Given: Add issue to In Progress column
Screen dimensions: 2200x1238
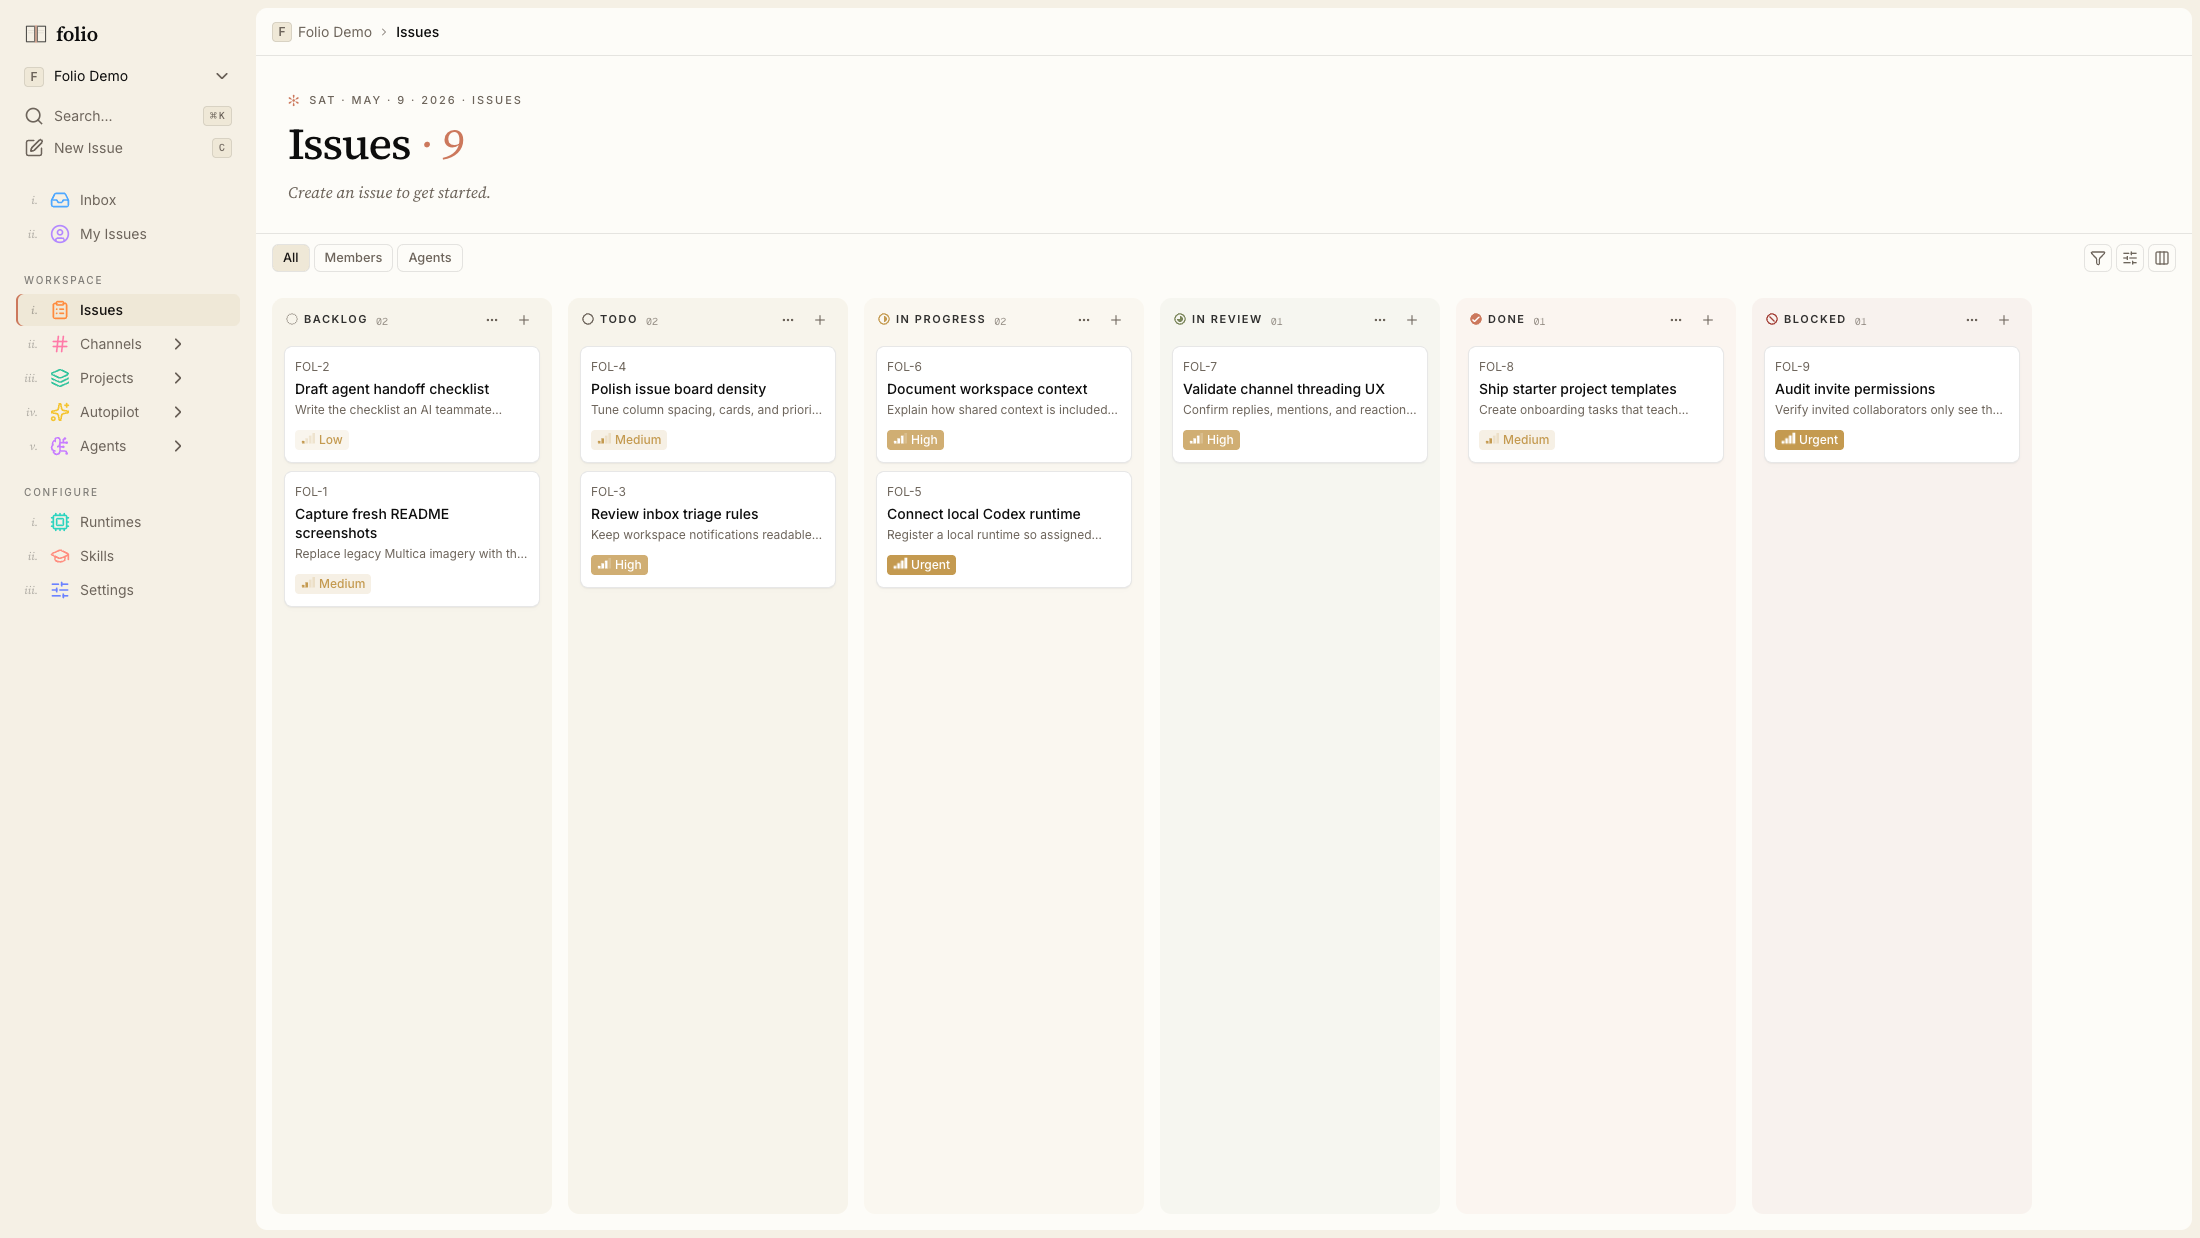Looking at the screenshot, I should pos(1116,320).
